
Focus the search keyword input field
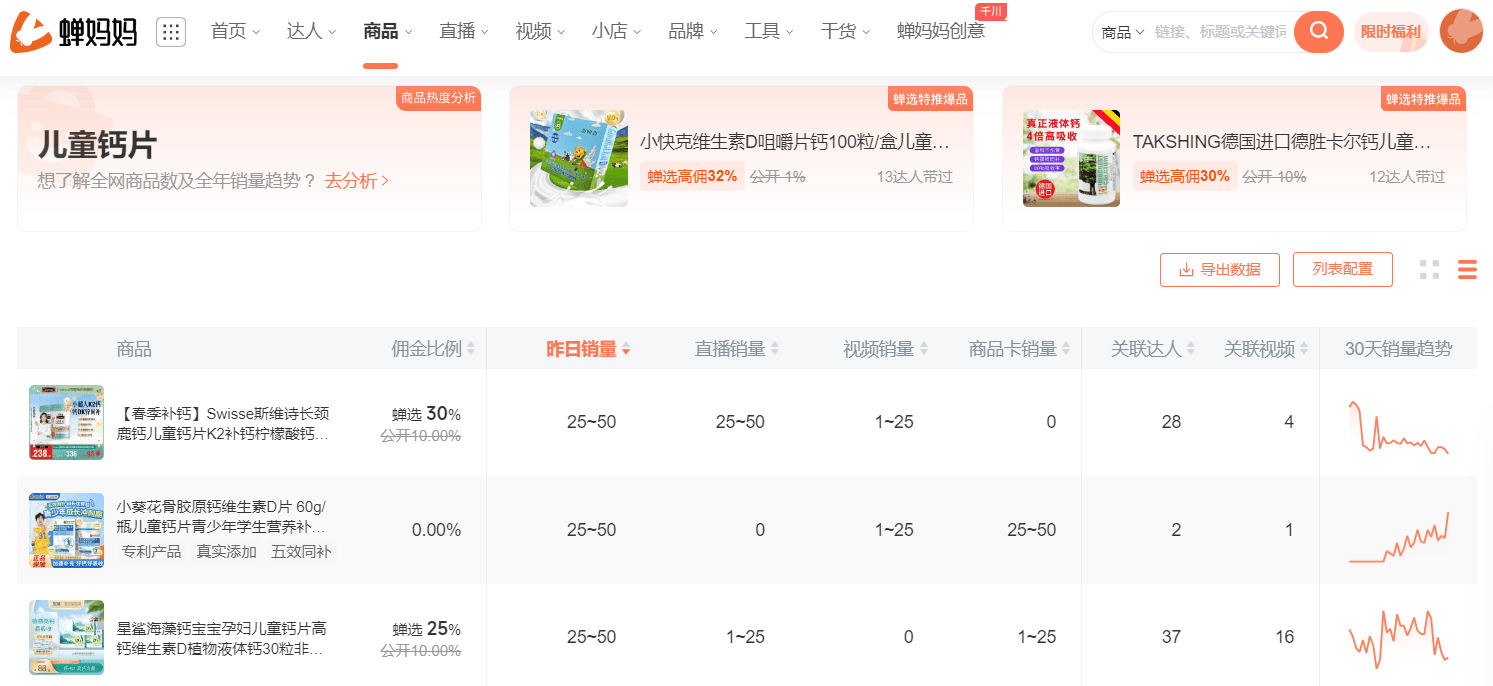pyautogui.click(x=1220, y=32)
